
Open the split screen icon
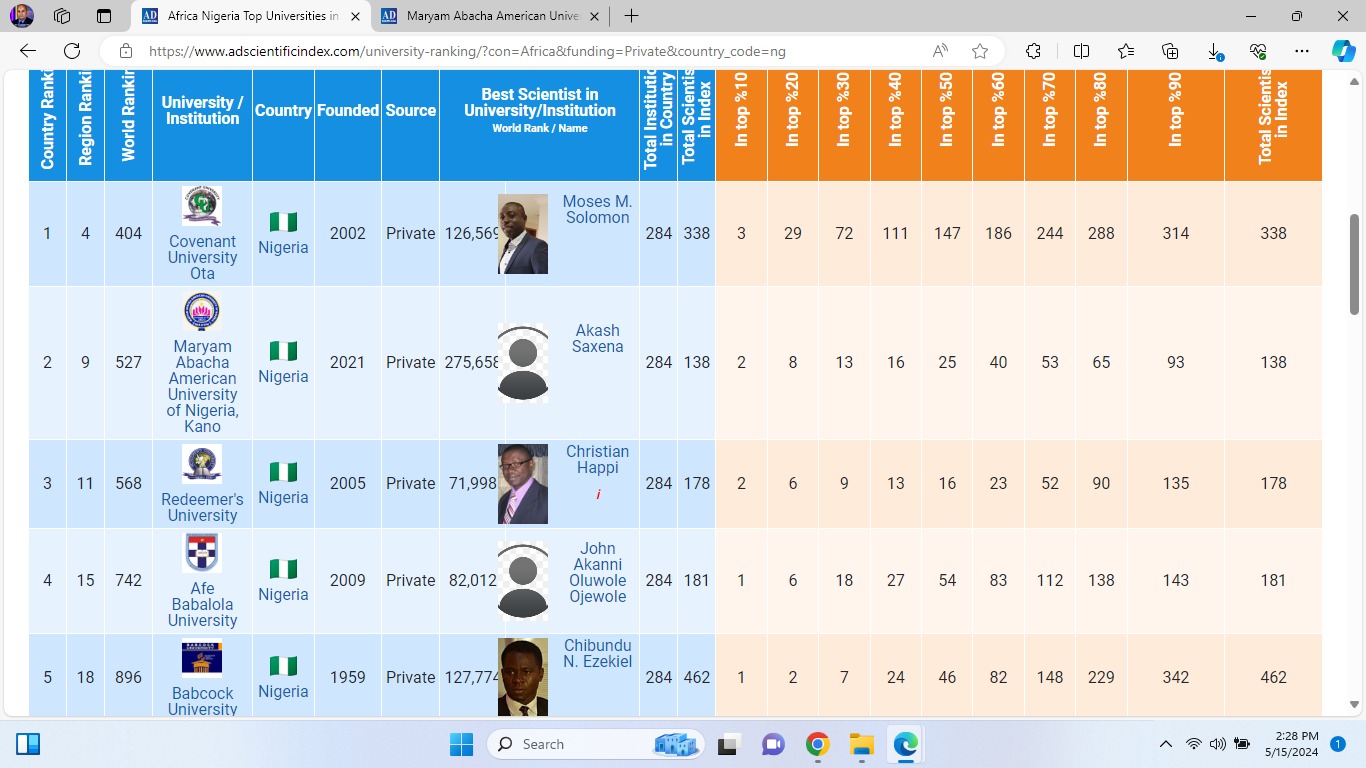tap(1081, 51)
